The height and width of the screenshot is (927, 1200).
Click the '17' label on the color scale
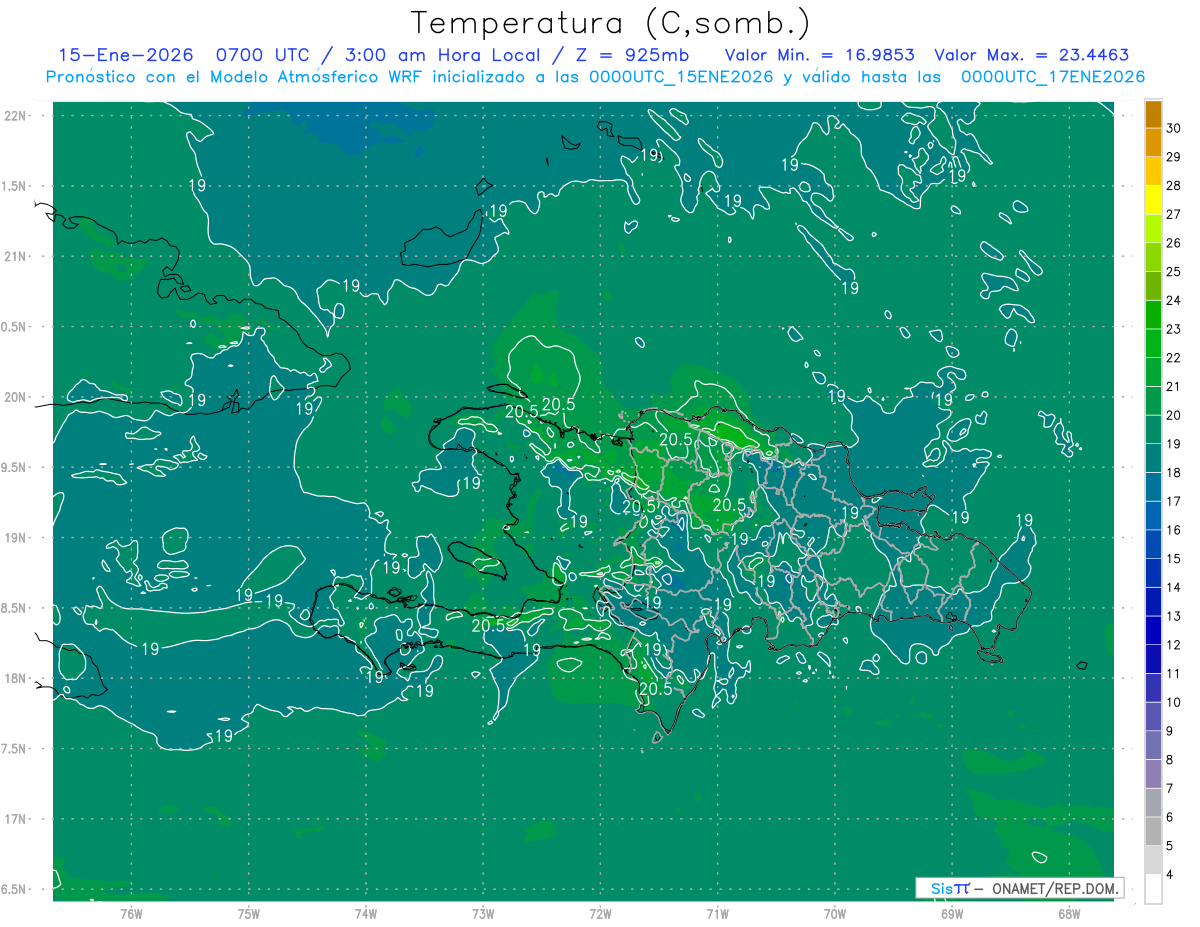1174,501
